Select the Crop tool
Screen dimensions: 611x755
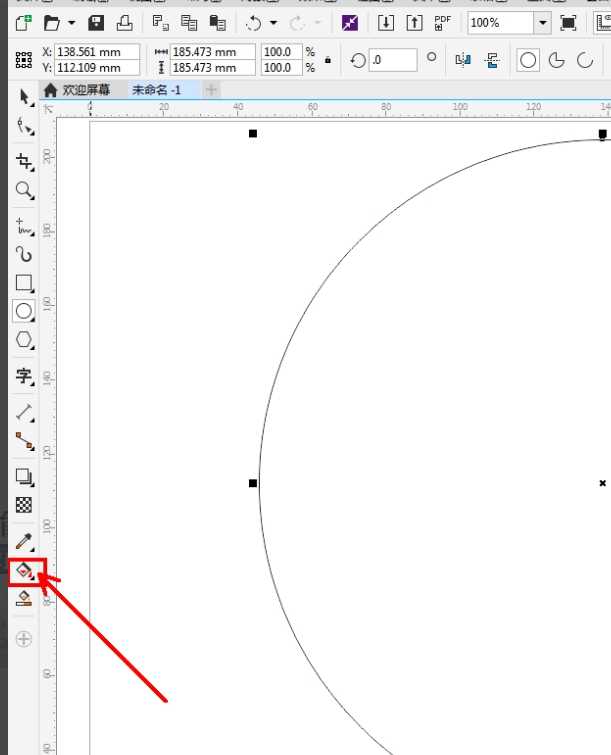[24, 161]
